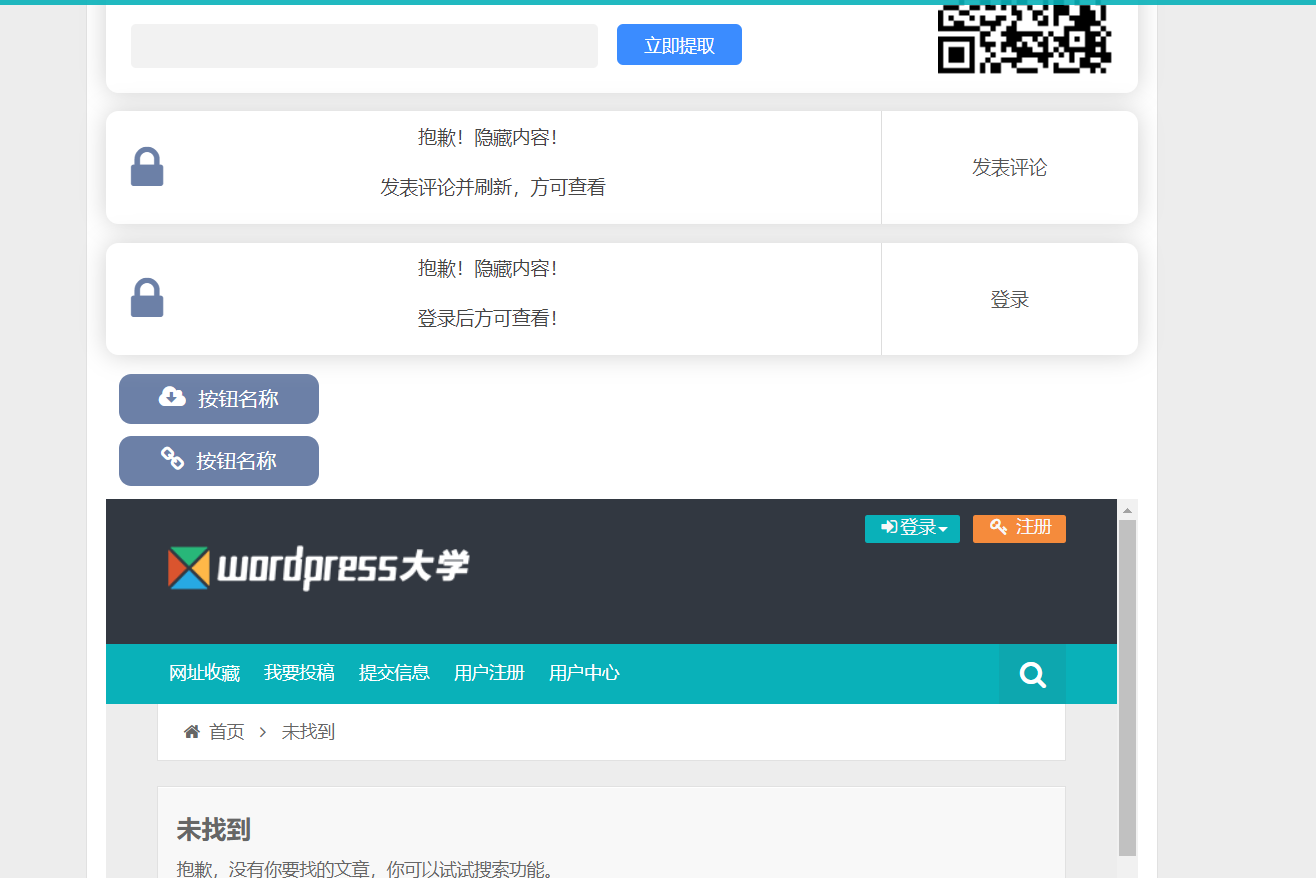Open the 网址收藏 menu item
1316x878 pixels.
point(205,673)
